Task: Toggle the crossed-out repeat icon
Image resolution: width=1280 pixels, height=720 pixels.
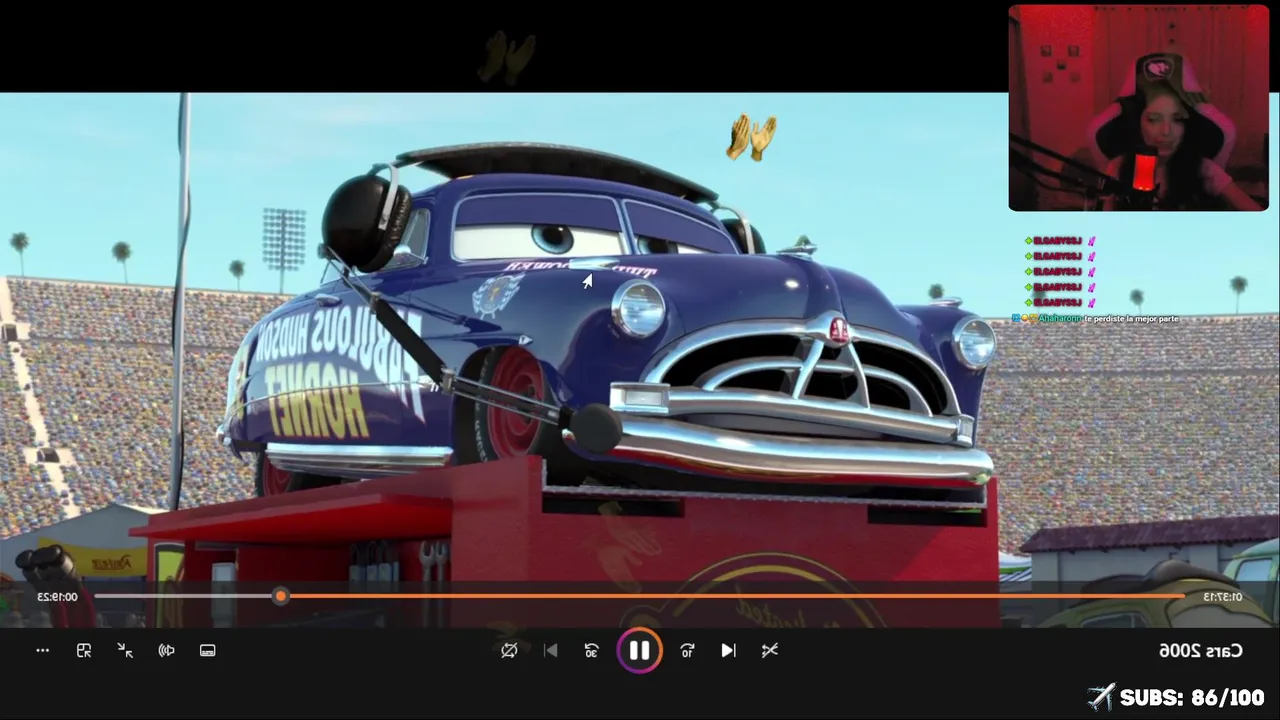Action: click(x=509, y=650)
